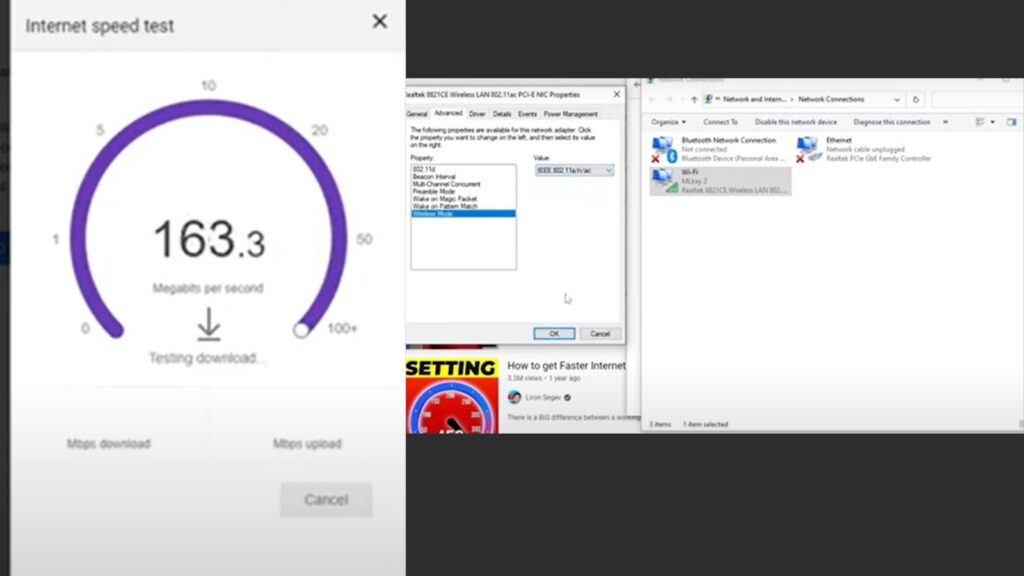Expand the Organize menu

point(669,122)
